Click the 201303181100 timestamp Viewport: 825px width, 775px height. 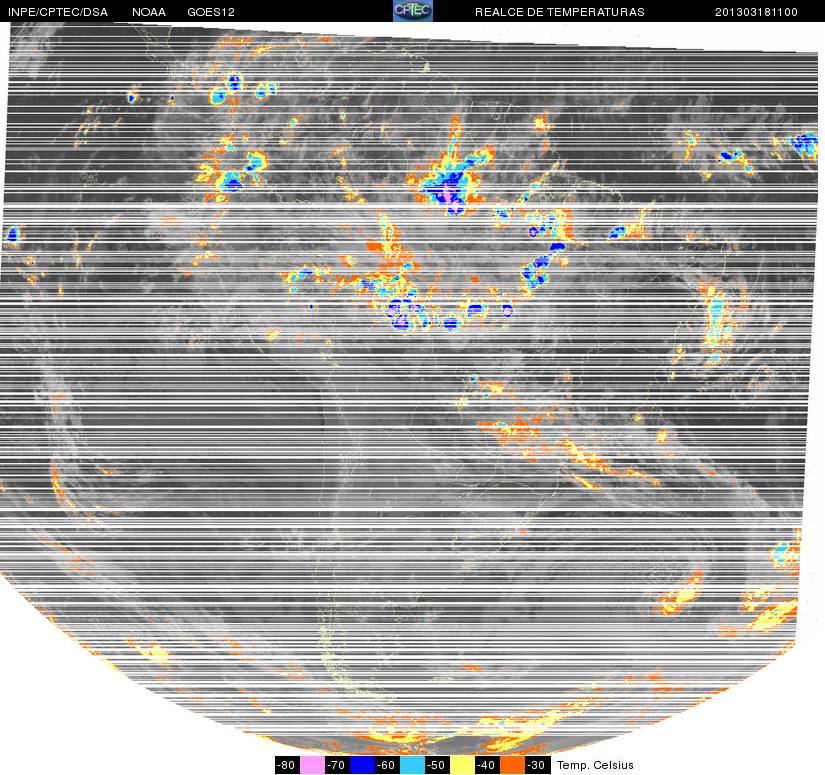(x=756, y=12)
